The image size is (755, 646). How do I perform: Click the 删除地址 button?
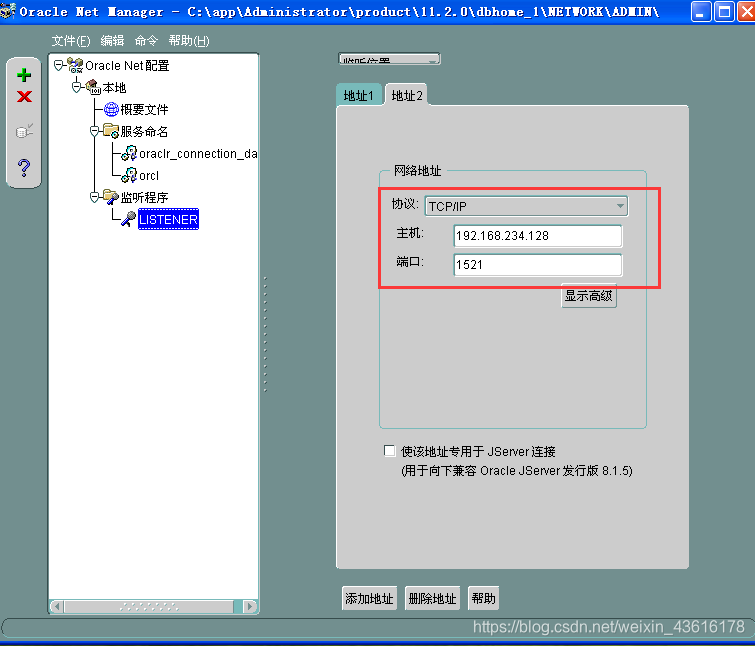click(x=432, y=598)
